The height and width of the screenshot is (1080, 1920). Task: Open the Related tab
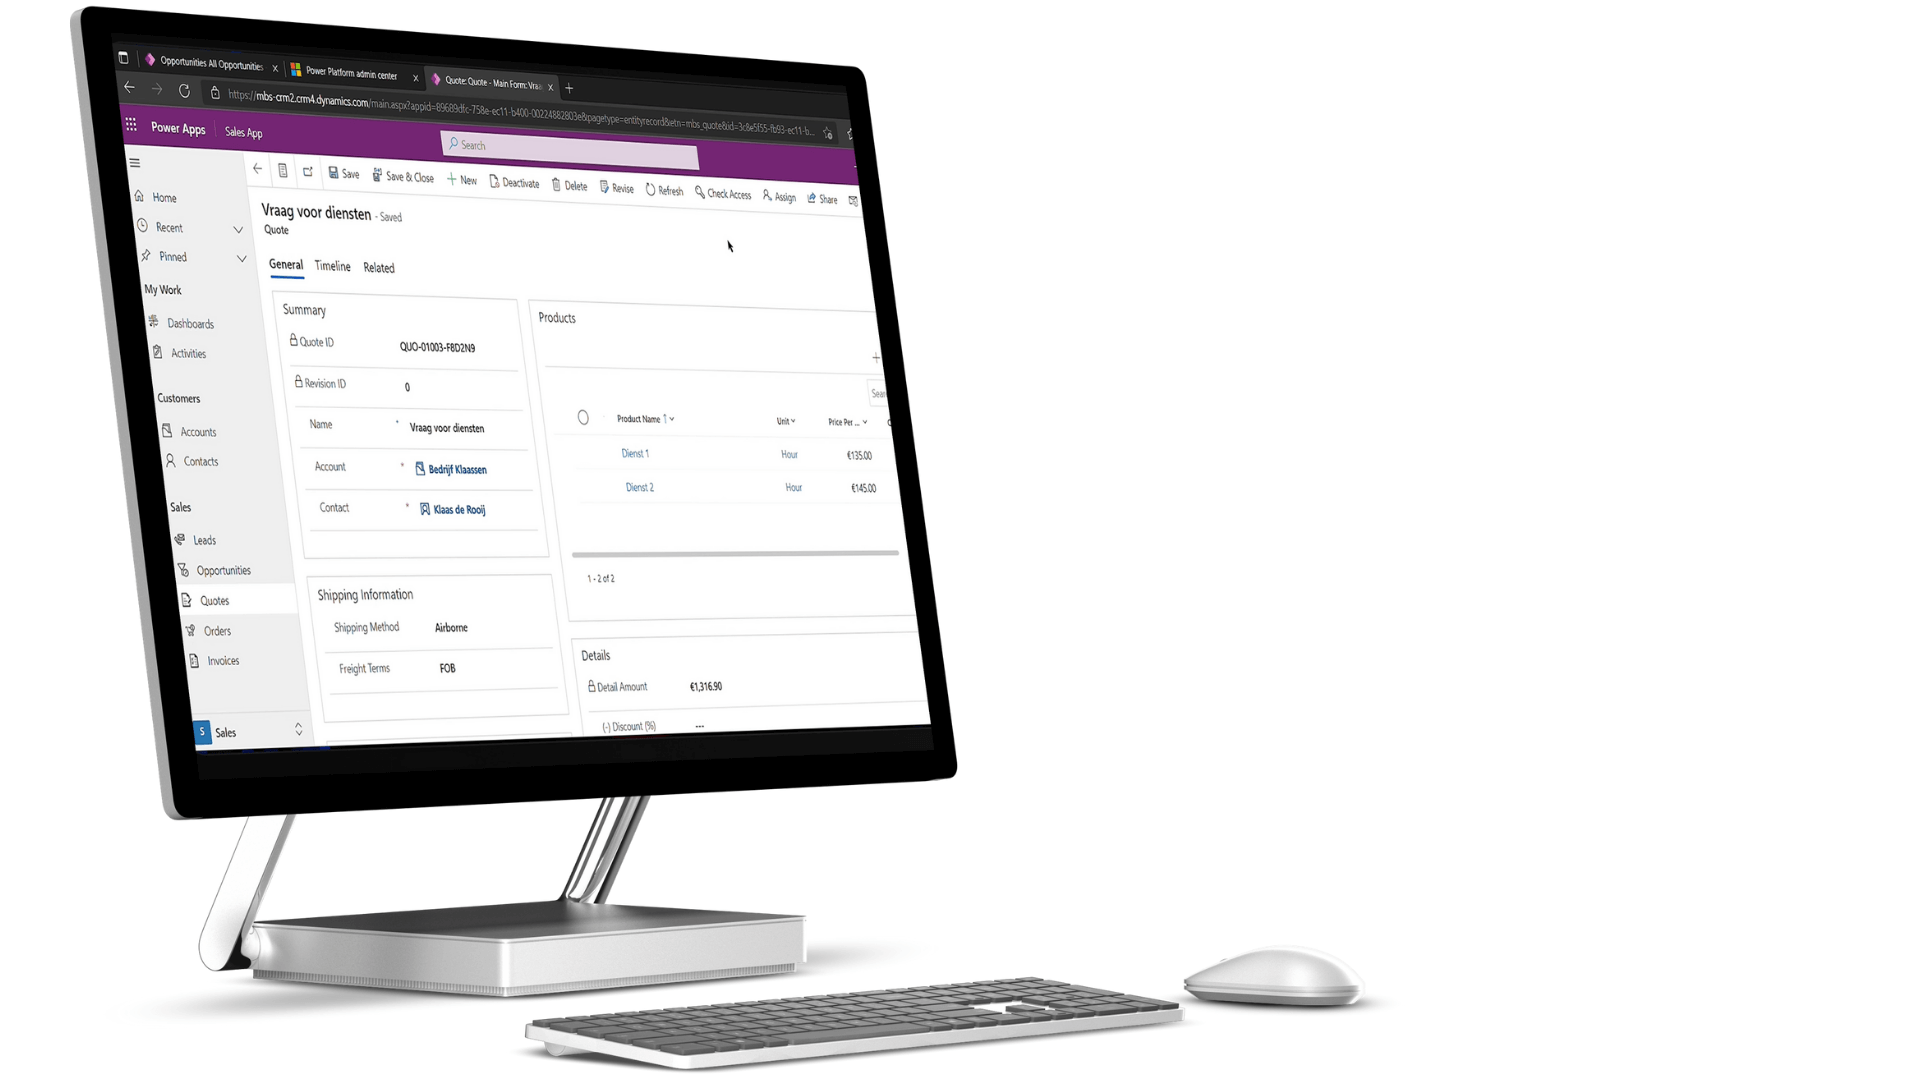(x=378, y=265)
